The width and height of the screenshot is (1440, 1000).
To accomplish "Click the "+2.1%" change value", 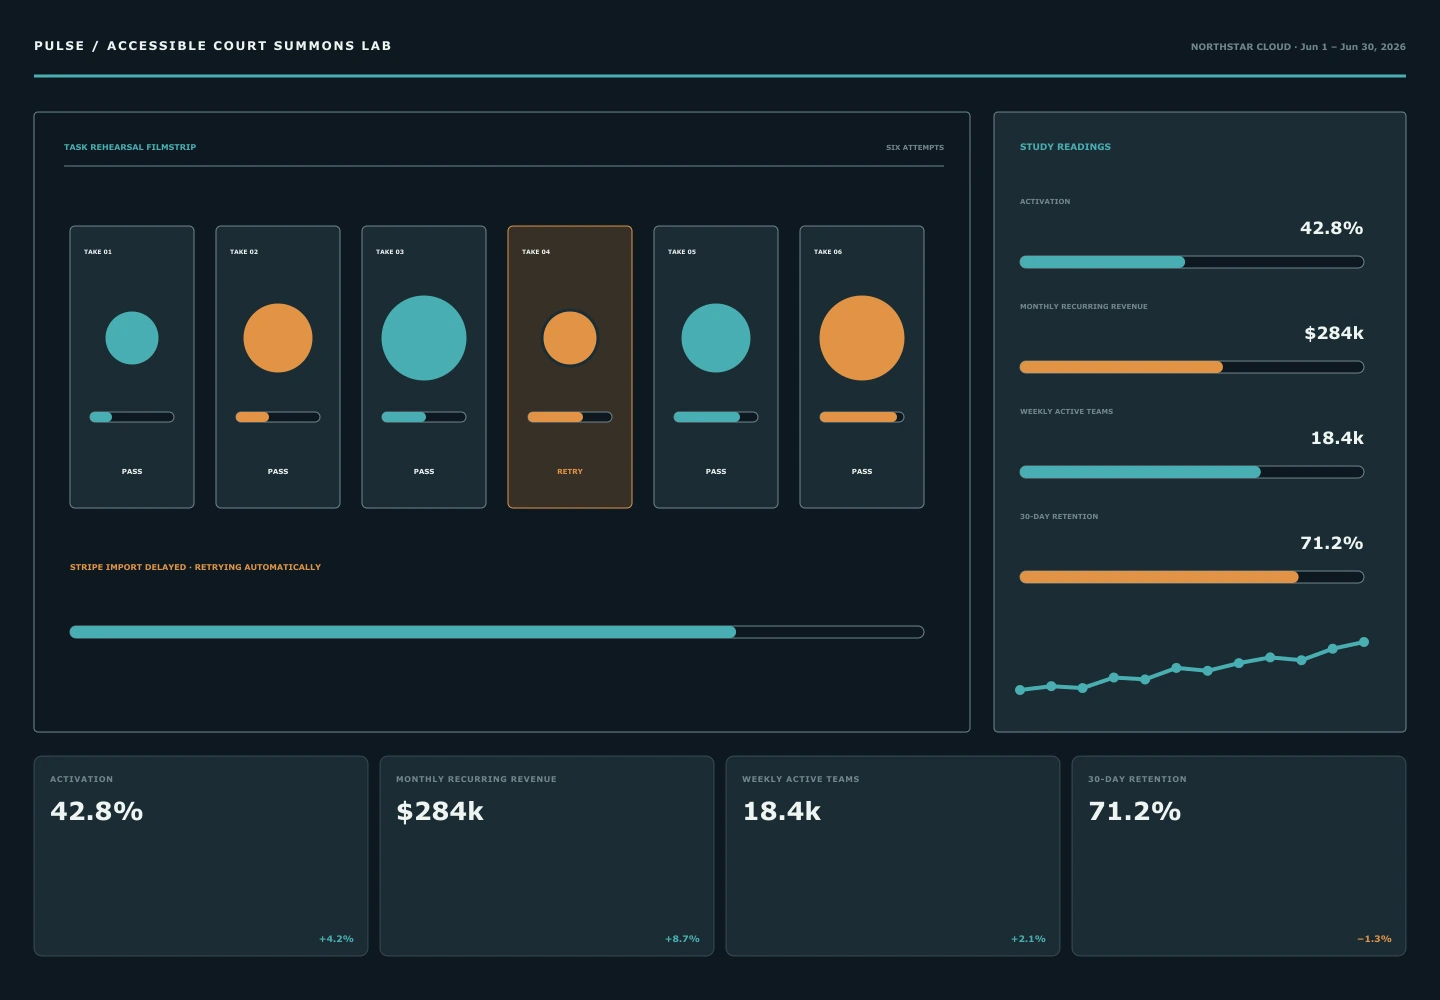I will pyautogui.click(x=1028, y=939).
